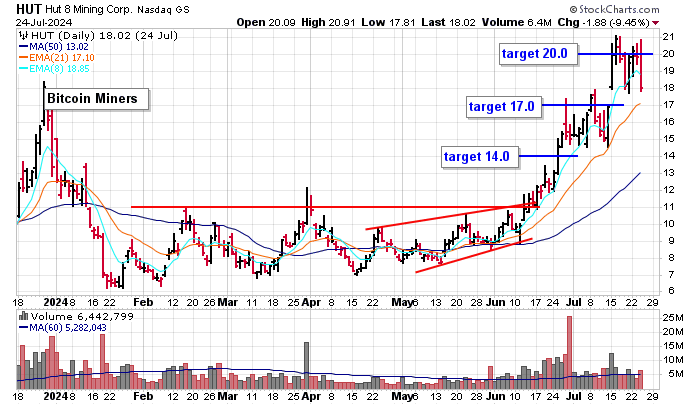
Task: Click the target 14.0 annotation label
Action: (480, 157)
